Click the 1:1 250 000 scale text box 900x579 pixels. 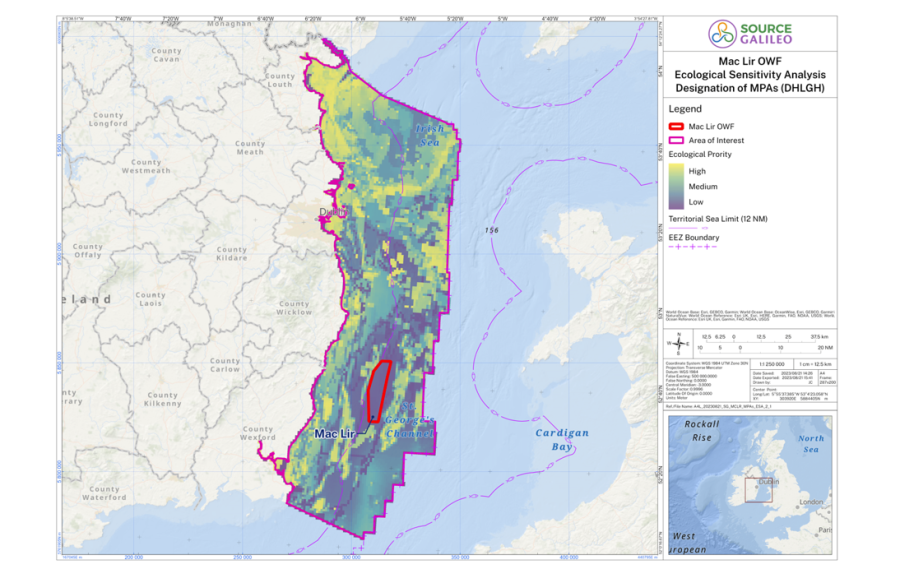[x=771, y=364]
